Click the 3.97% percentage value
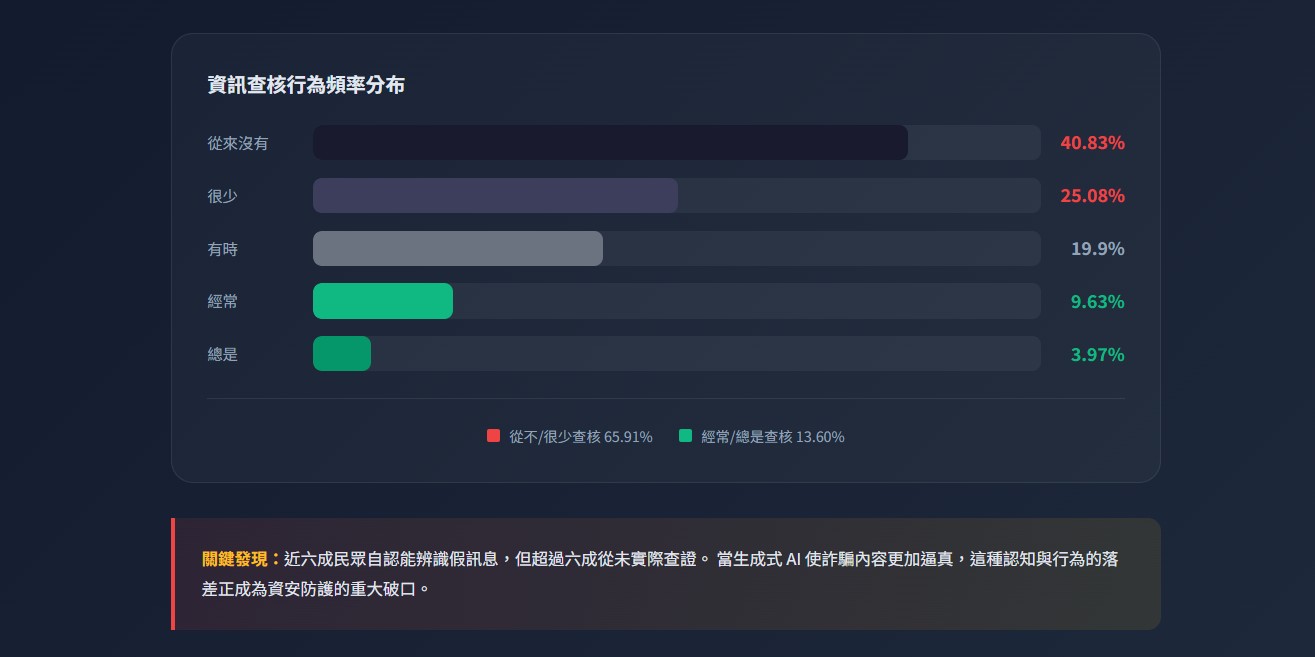This screenshot has width=1315, height=657. (1097, 355)
